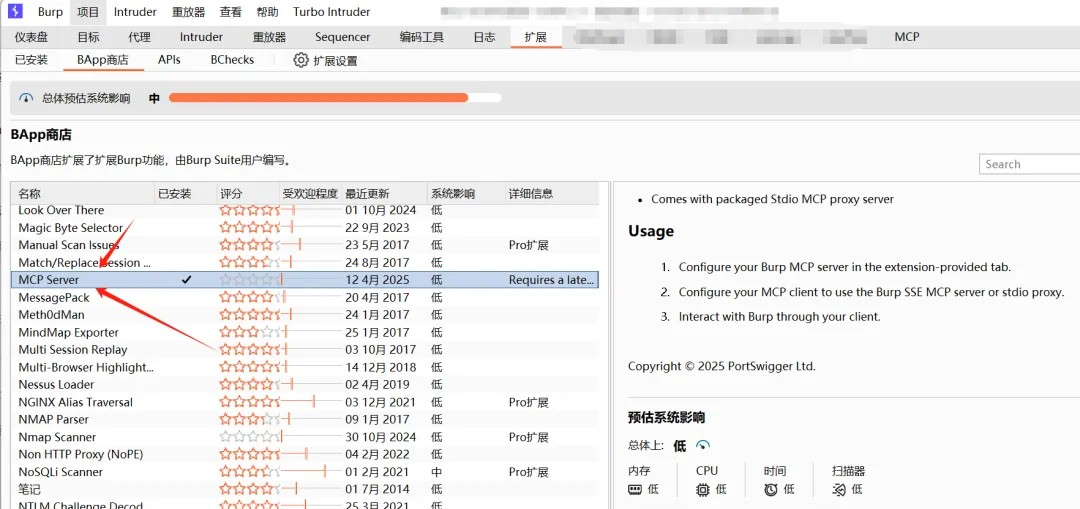Open the 重放器 menu in menu bar
This screenshot has height=509, width=1080.
[189, 12]
